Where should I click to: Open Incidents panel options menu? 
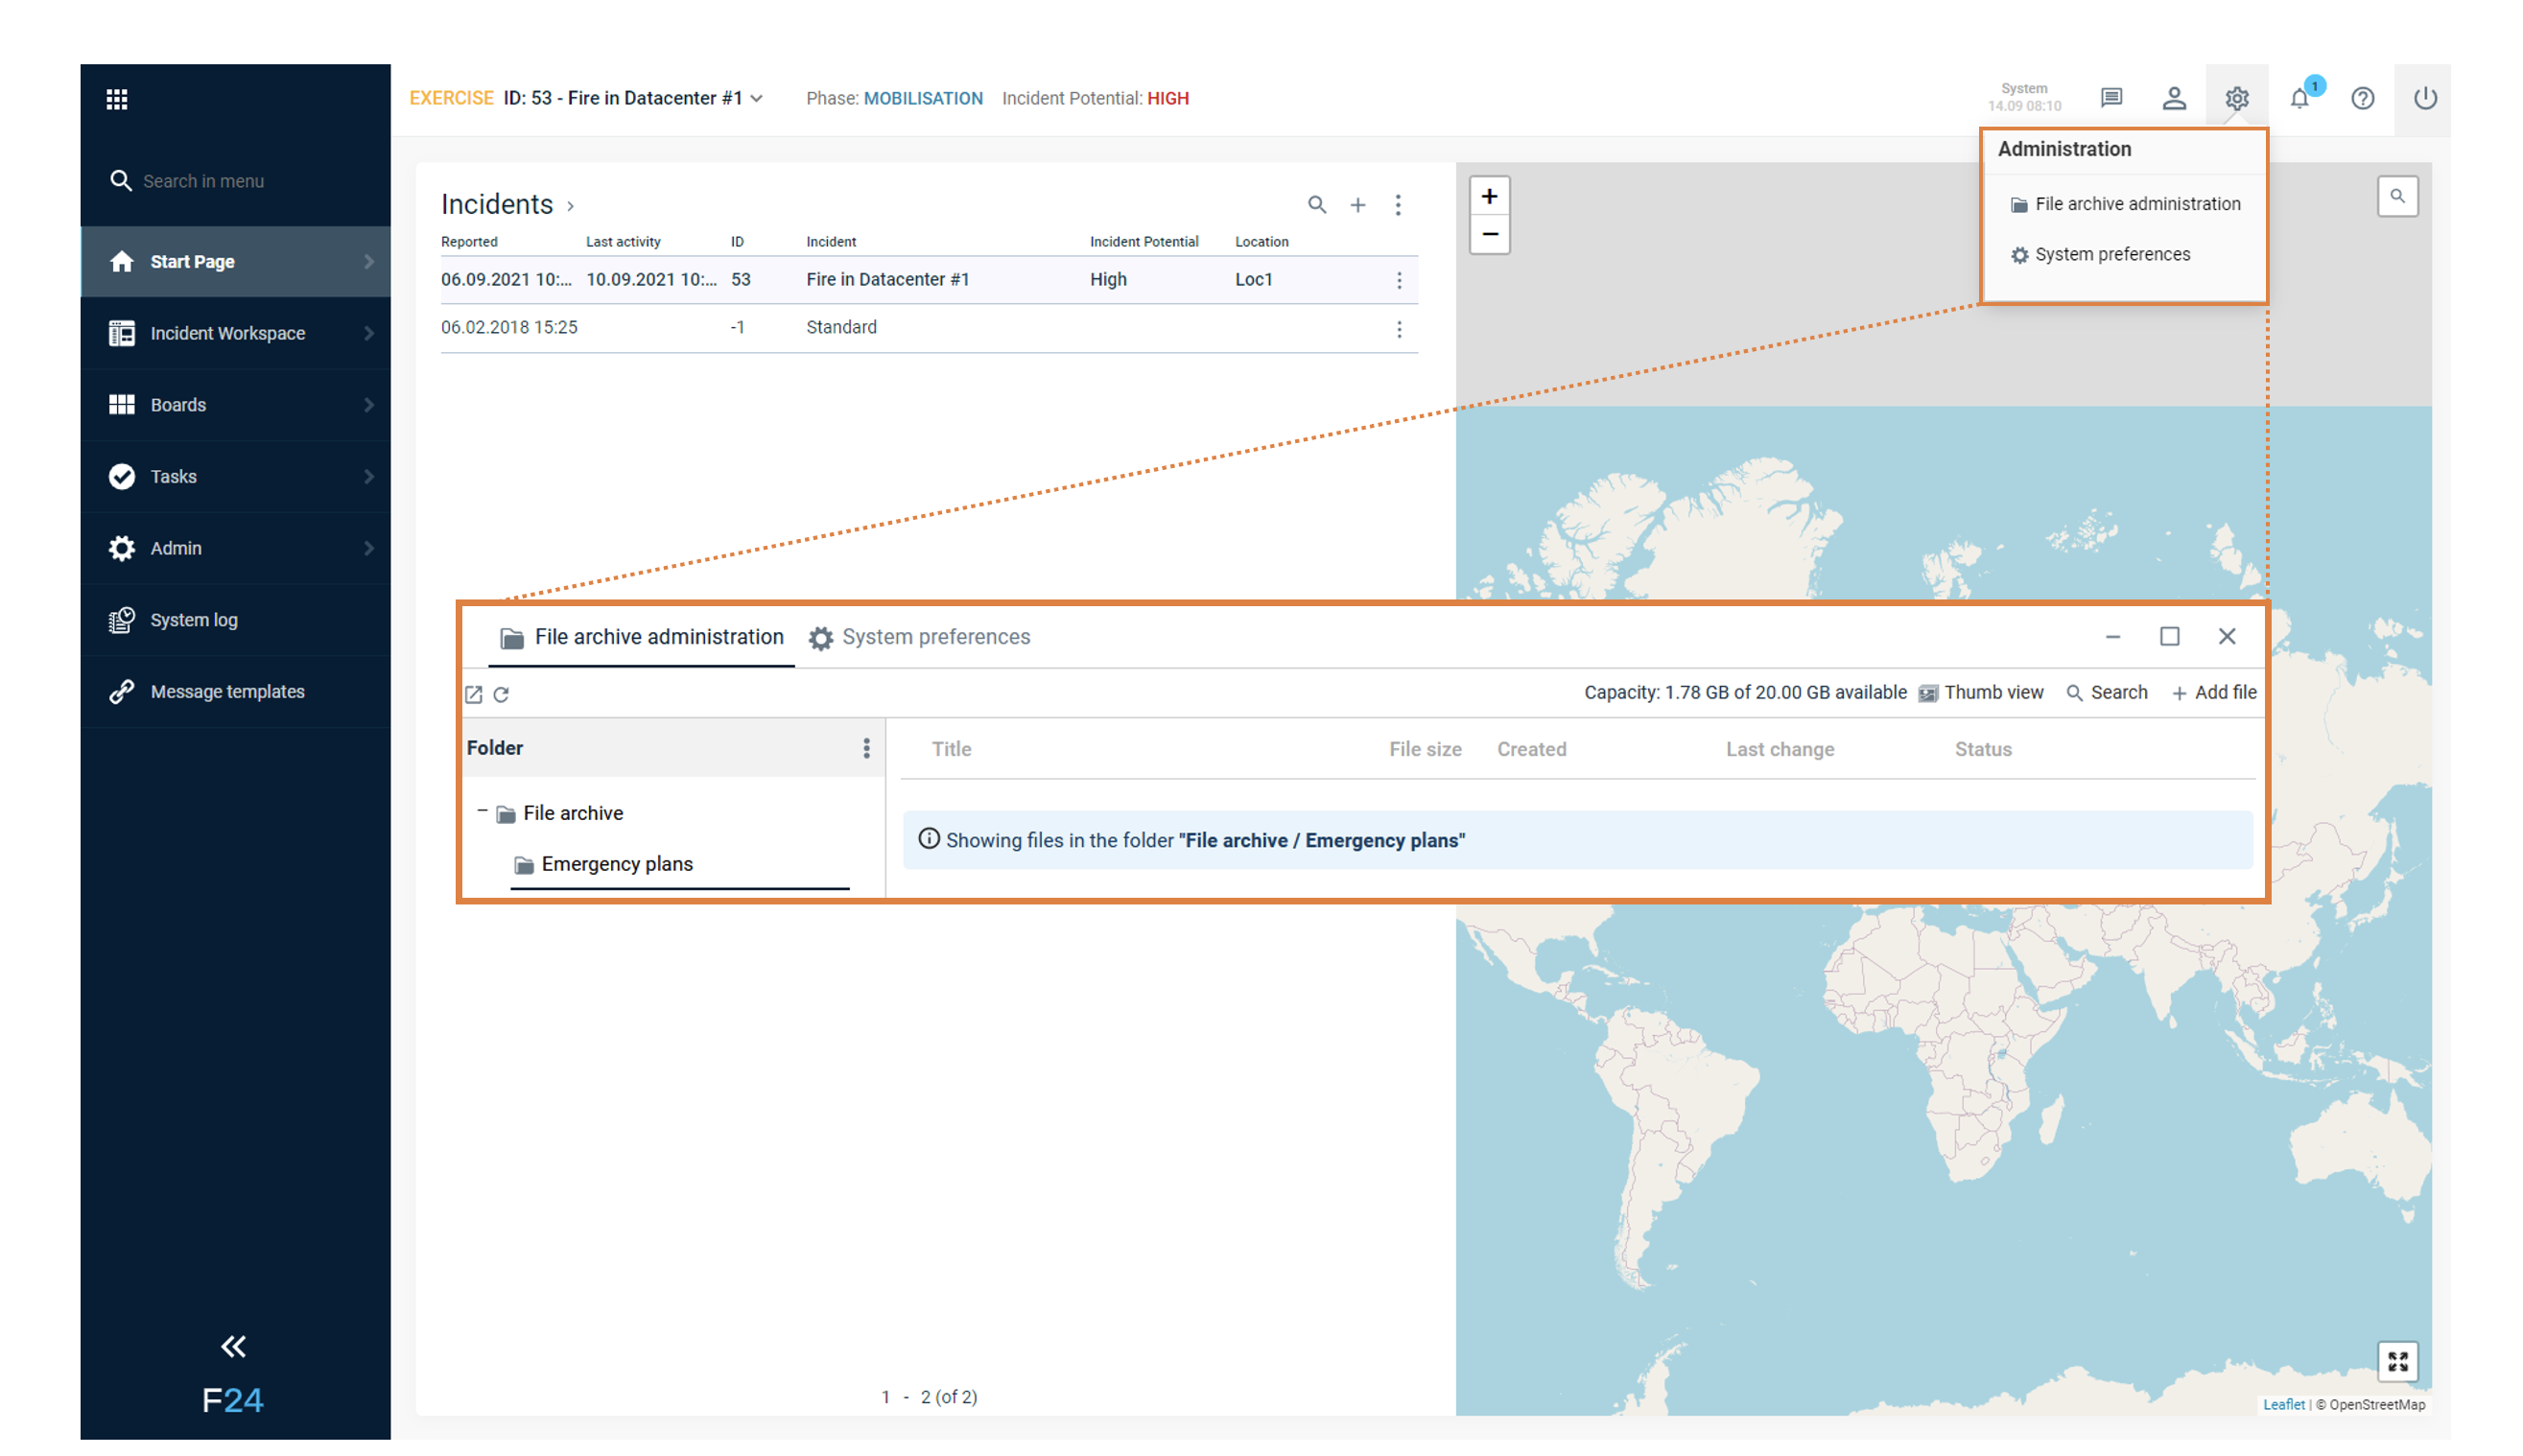coord(1398,205)
